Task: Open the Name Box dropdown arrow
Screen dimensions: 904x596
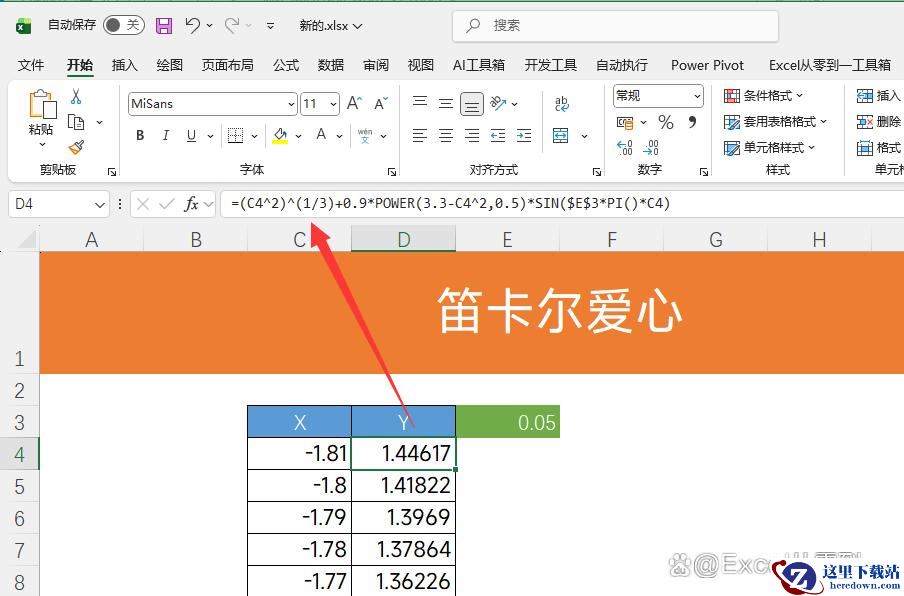Action: coord(99,204)
